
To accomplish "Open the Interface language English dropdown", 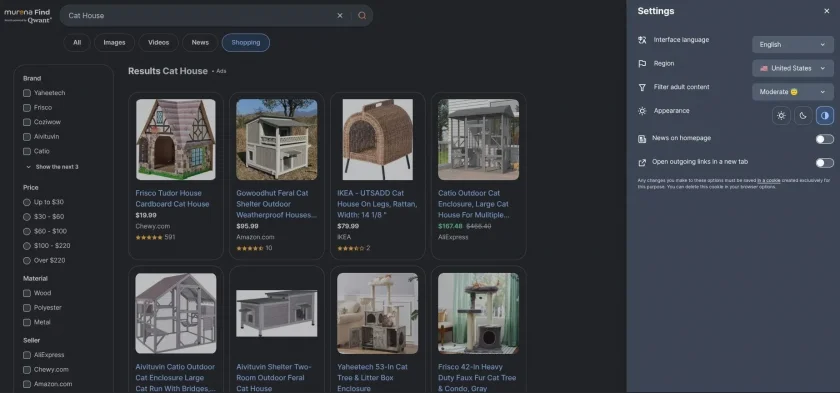I will 793,44.
